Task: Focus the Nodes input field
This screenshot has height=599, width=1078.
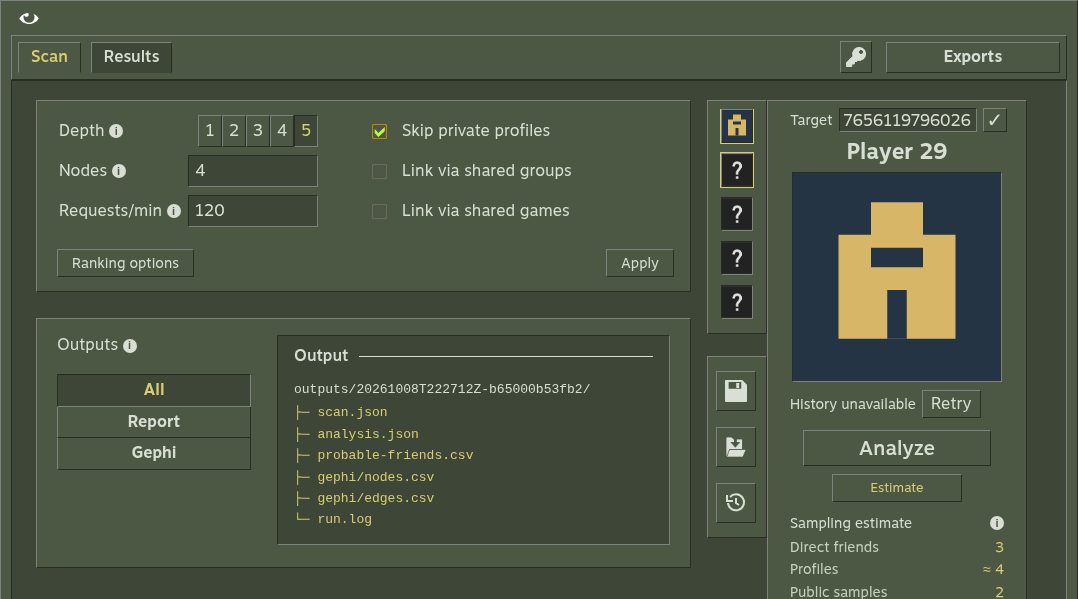Action: coord(253,171)
